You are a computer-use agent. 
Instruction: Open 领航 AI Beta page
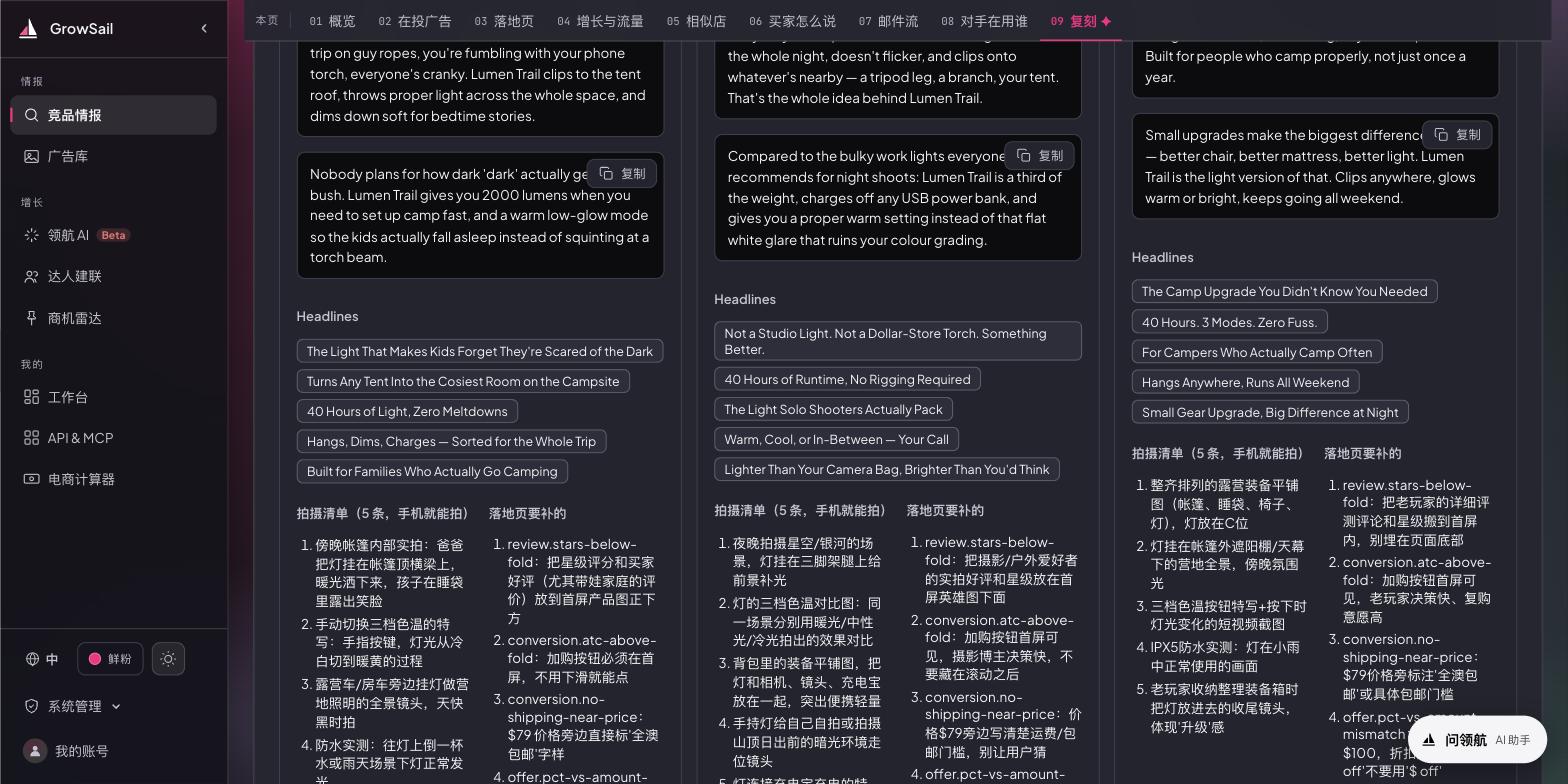[x=113, y=235]
